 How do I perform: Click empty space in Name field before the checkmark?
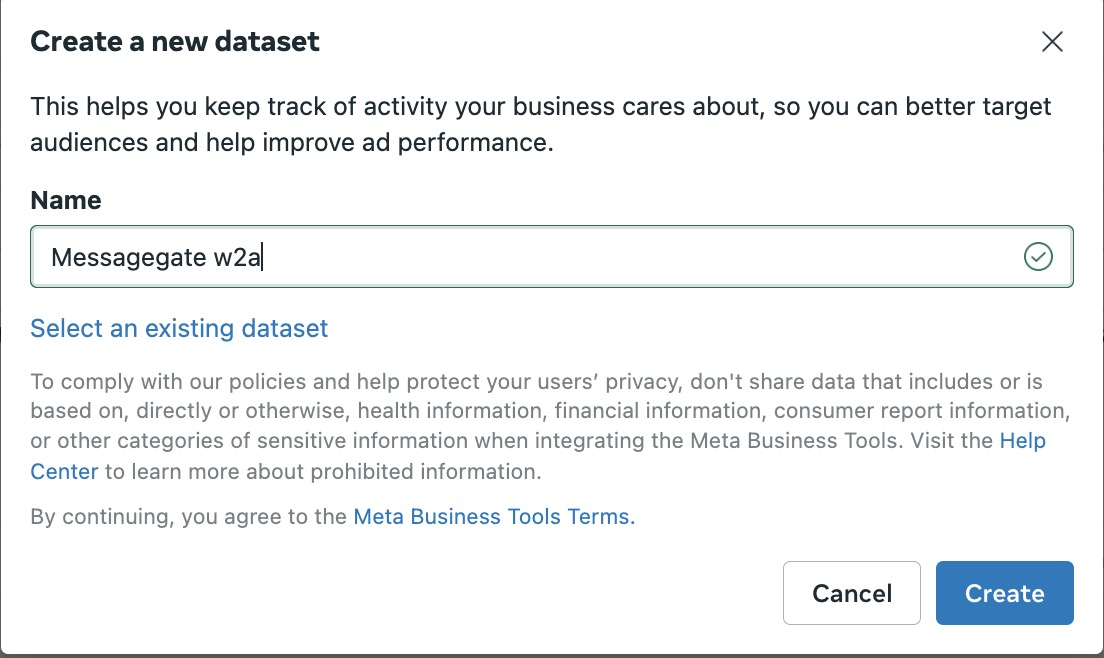[650, 257]
